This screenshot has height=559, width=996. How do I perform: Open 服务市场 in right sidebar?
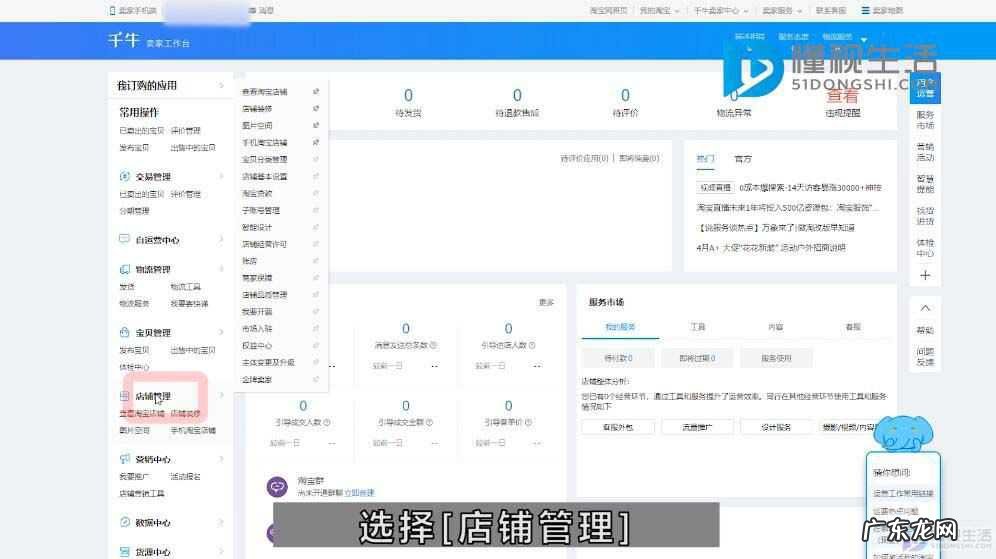(925, 120)
